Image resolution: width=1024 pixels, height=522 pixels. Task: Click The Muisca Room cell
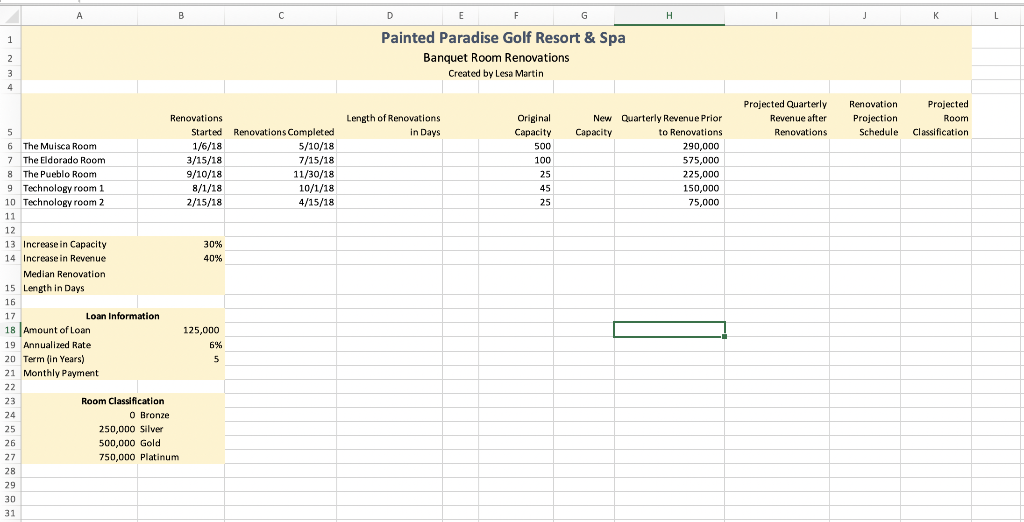pyautogui.click(x=79, y=146)
